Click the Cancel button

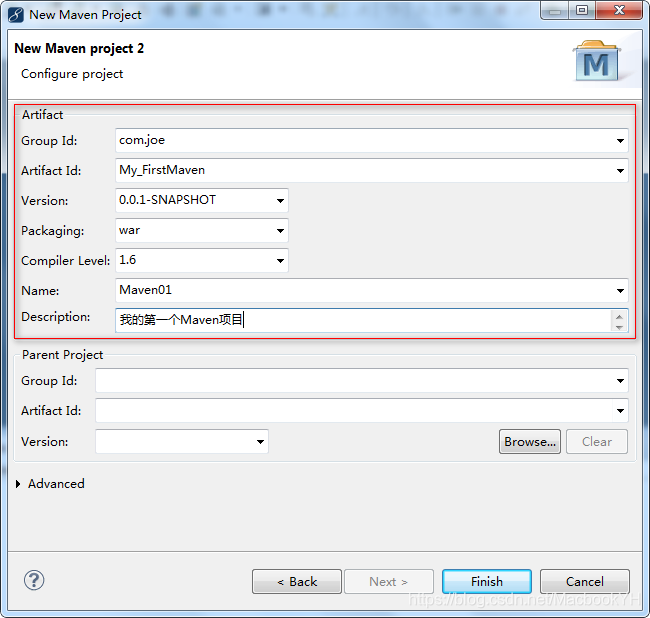click(585, 582)
